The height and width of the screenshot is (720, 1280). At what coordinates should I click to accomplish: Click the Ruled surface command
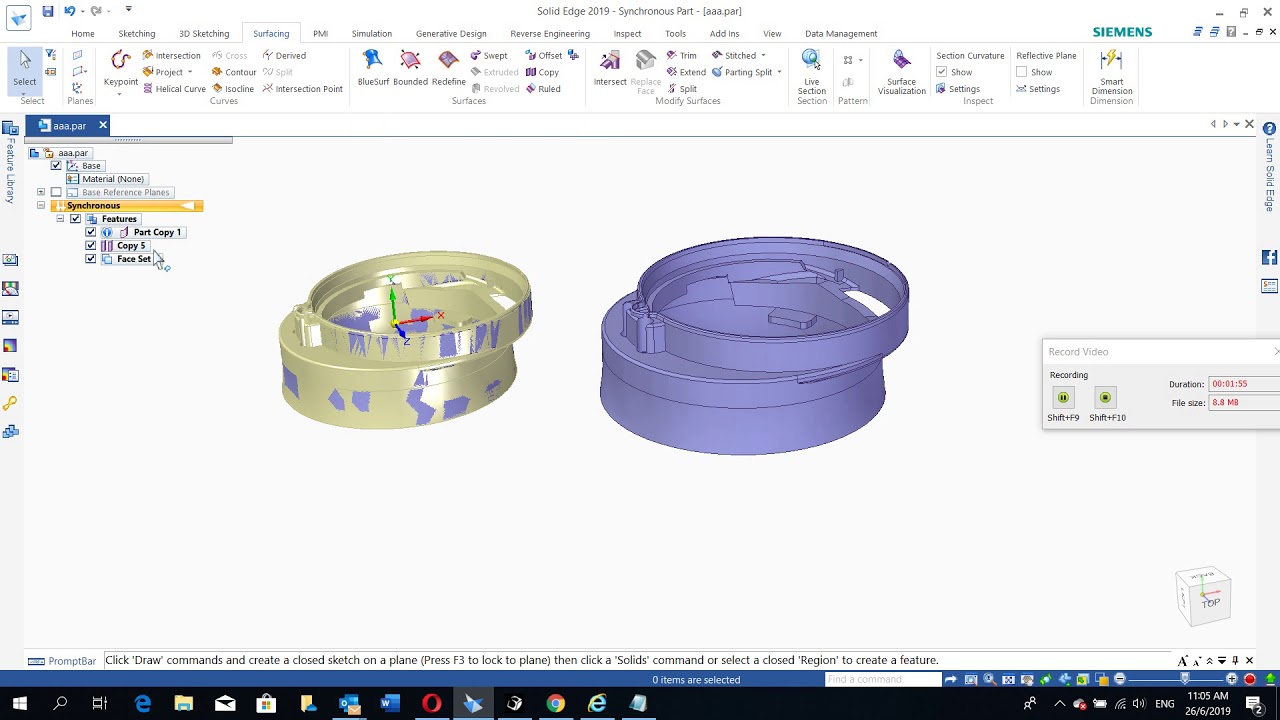point(543,89)
